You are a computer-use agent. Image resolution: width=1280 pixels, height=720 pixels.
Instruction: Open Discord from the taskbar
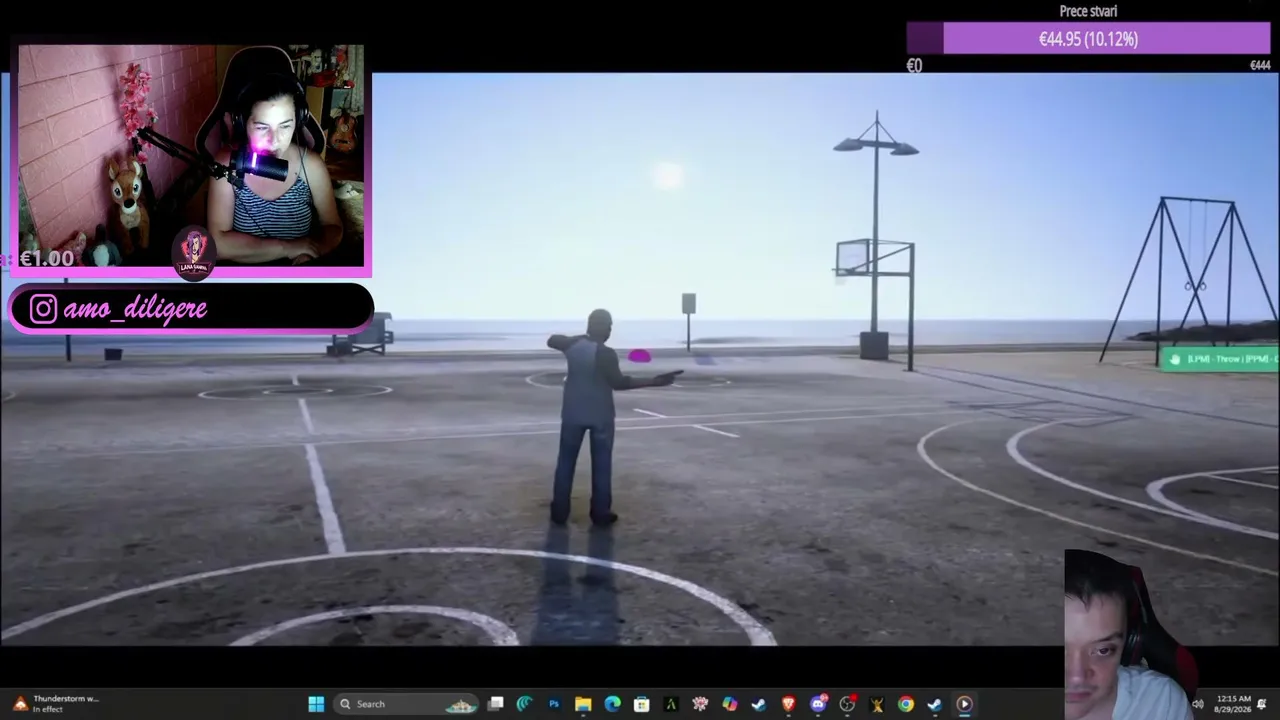[818, 704]
